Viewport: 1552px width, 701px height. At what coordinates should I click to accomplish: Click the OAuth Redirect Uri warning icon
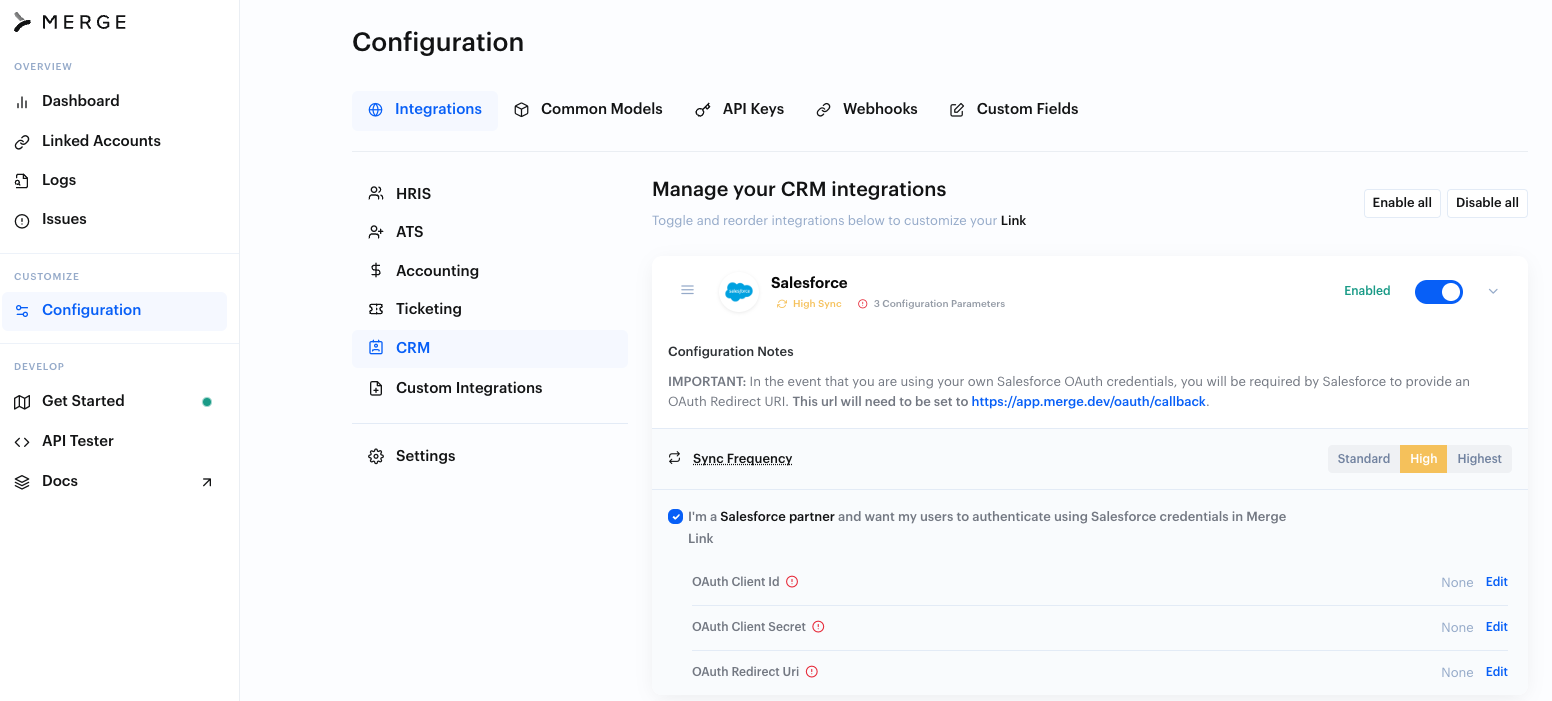[x=812, y=672]
